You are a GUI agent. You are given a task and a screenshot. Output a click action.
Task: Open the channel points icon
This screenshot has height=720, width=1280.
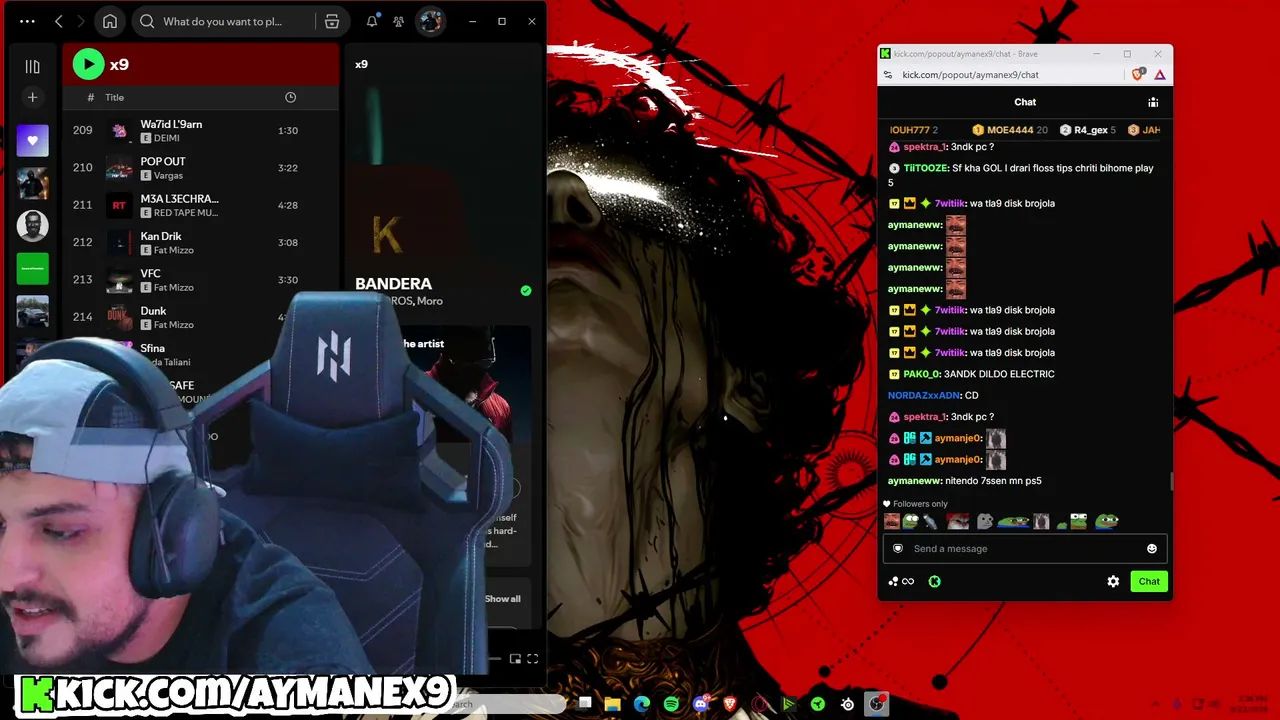(901, 581)
